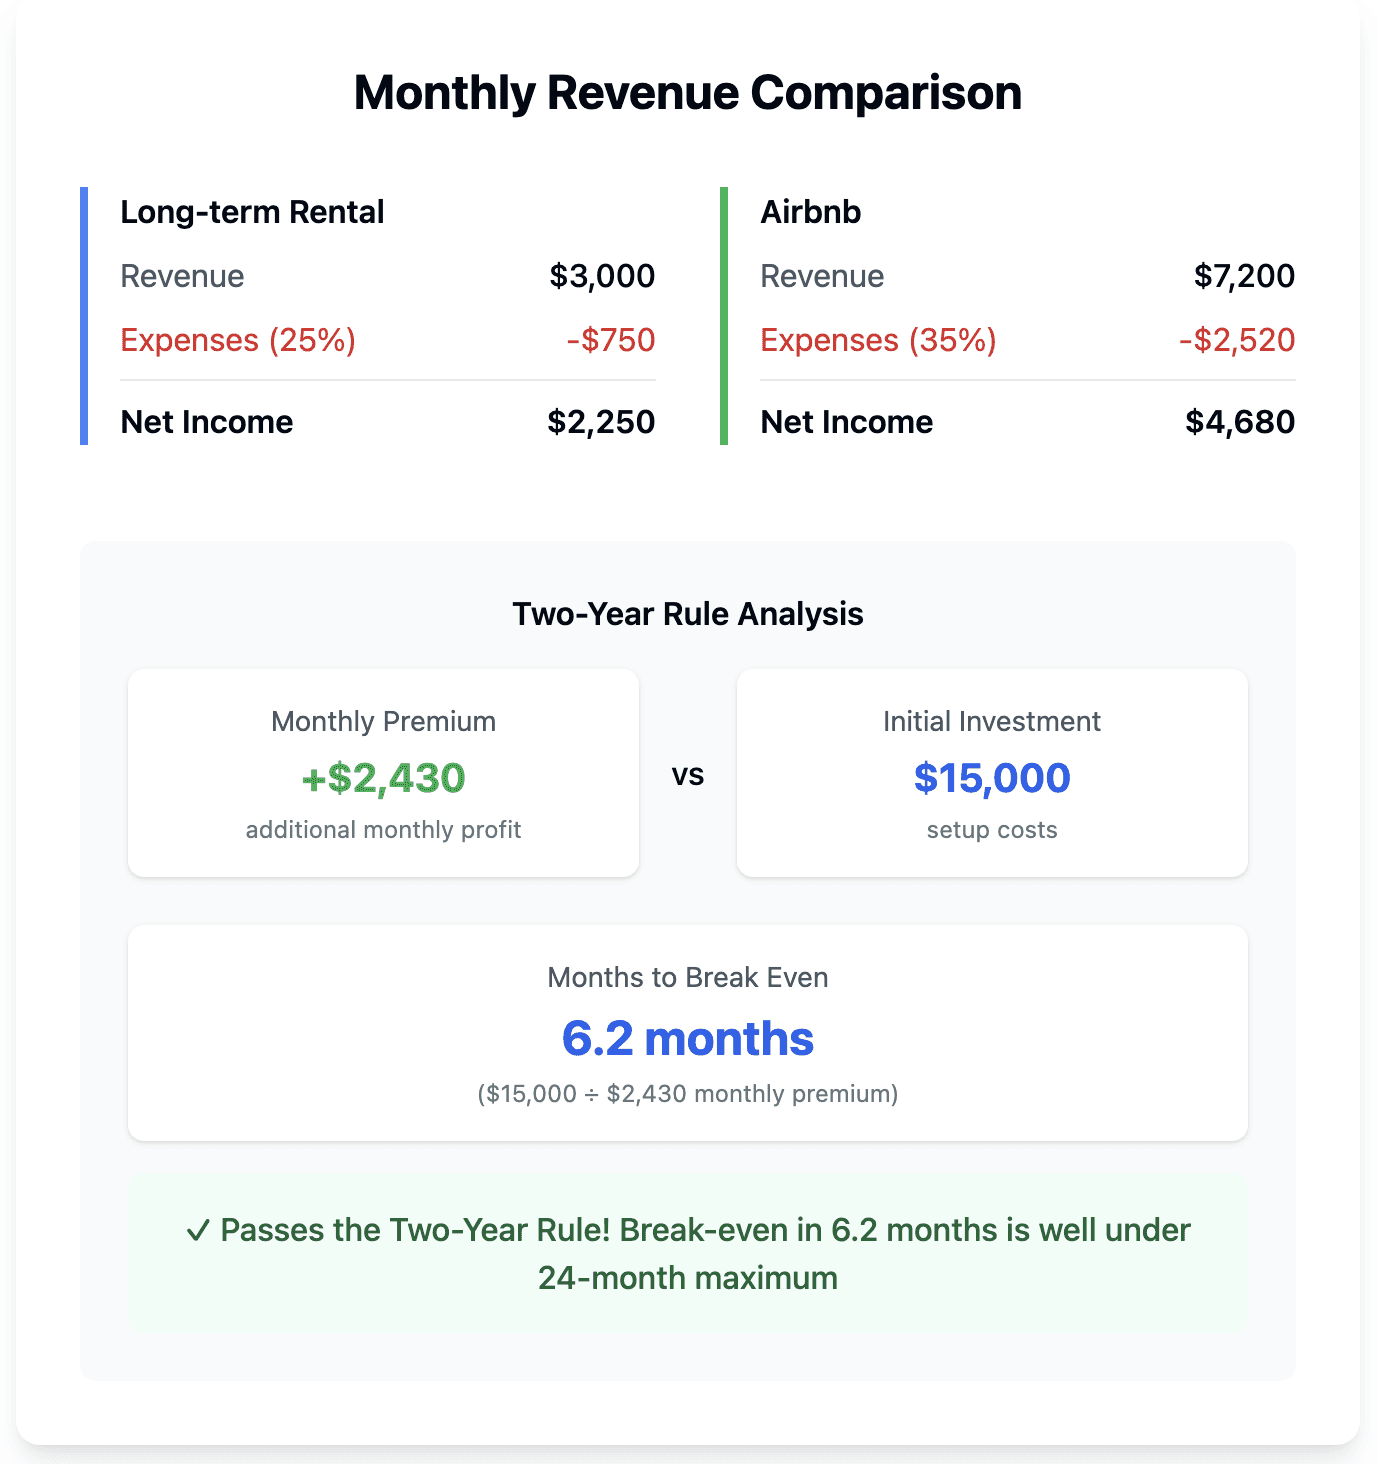This screenshot has width=1378, height=1464.
Task: Click the Revenue label under Long-term Rental
Action: click(182, 276)
